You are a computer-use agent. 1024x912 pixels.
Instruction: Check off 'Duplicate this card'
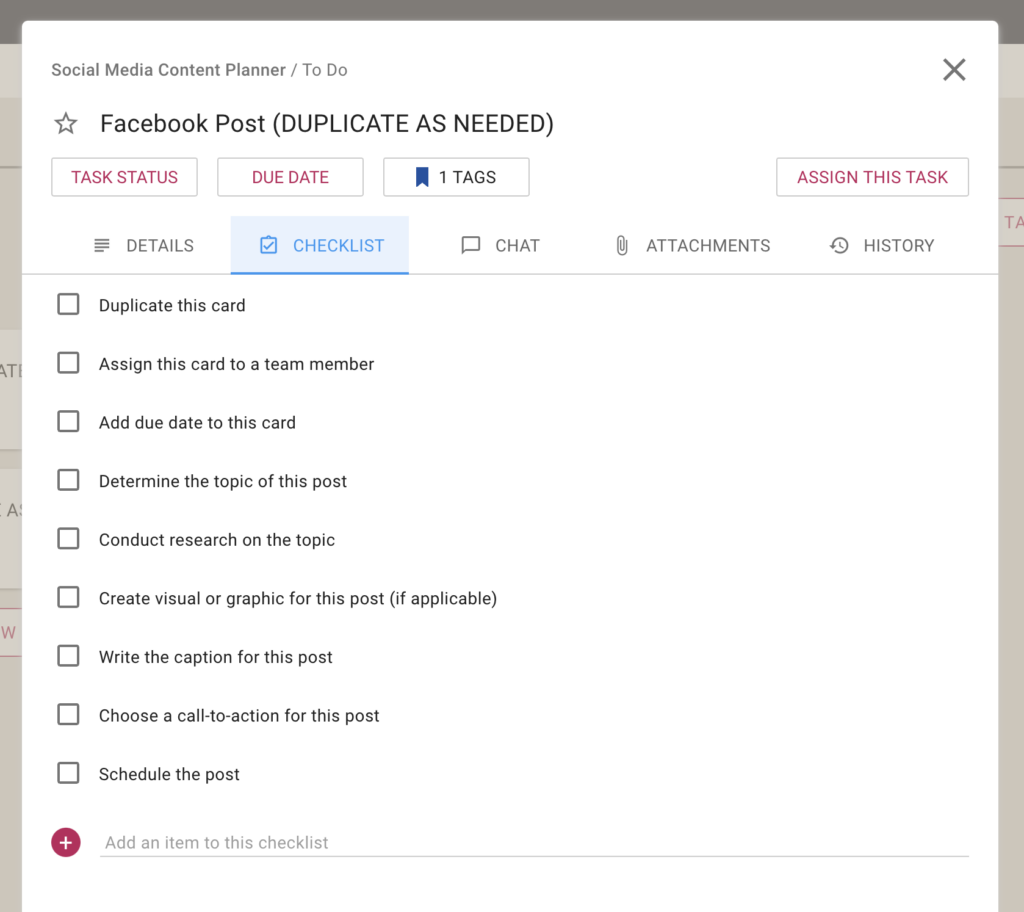click(x=69, y=304)
